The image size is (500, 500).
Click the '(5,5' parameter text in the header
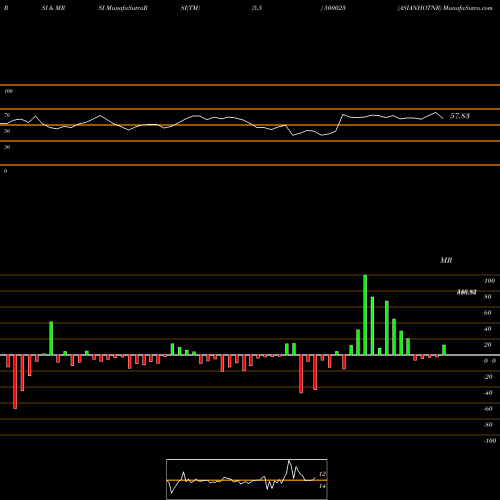point(257,8)
